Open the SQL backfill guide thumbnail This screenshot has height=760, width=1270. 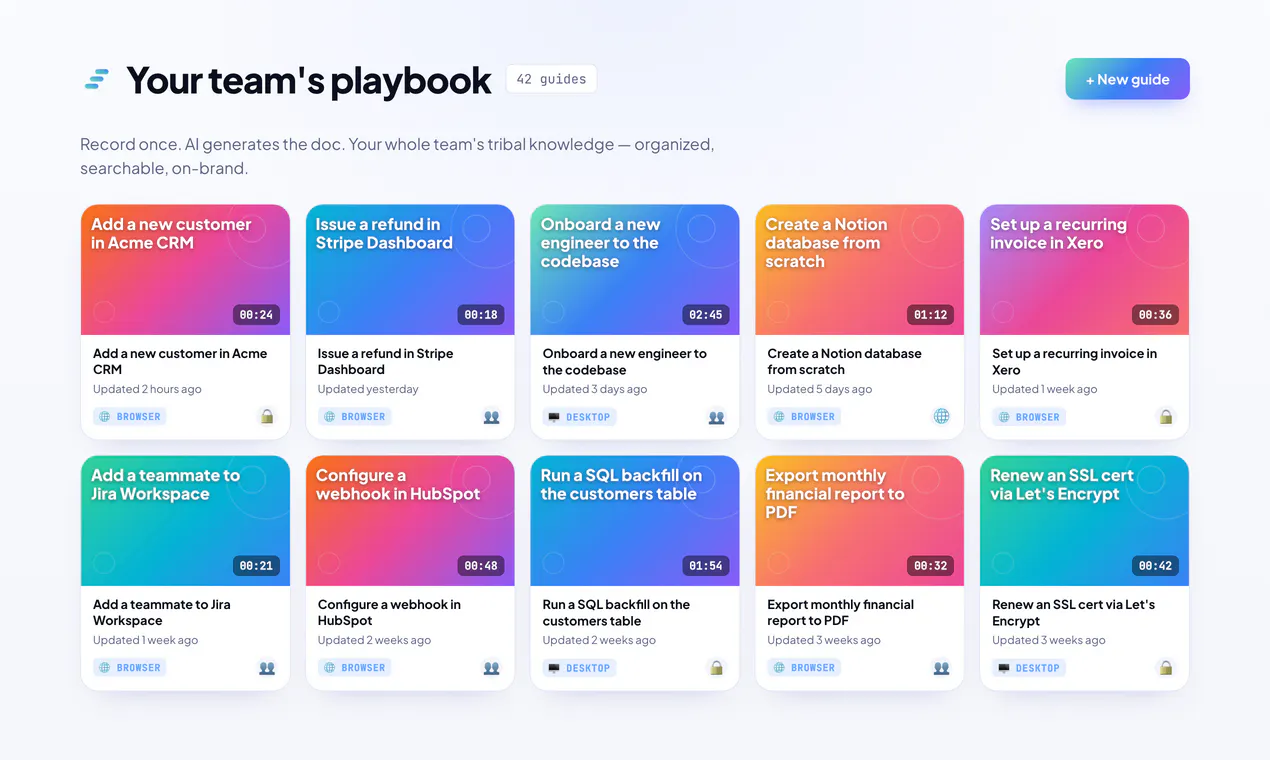tap(635, 521)
